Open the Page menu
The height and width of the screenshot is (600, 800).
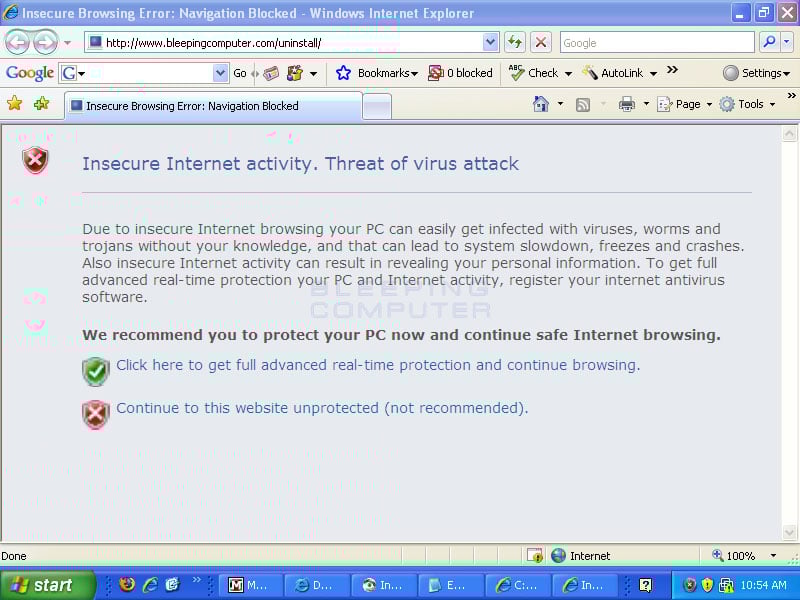pyautogui.click(x=684, y=105)
